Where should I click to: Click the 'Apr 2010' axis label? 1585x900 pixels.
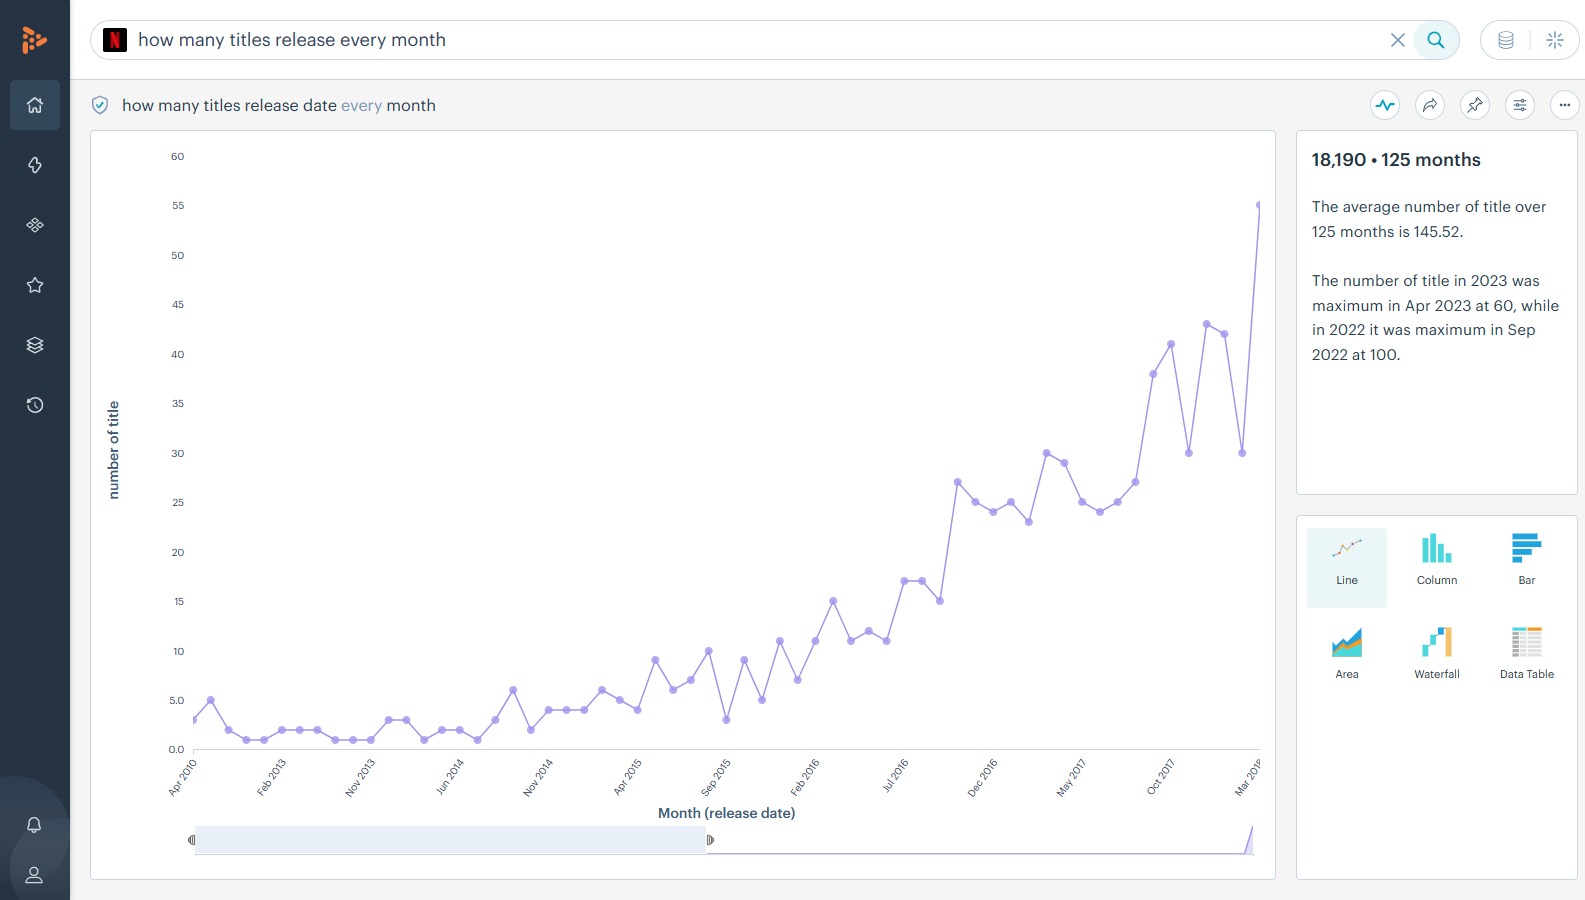183,777
